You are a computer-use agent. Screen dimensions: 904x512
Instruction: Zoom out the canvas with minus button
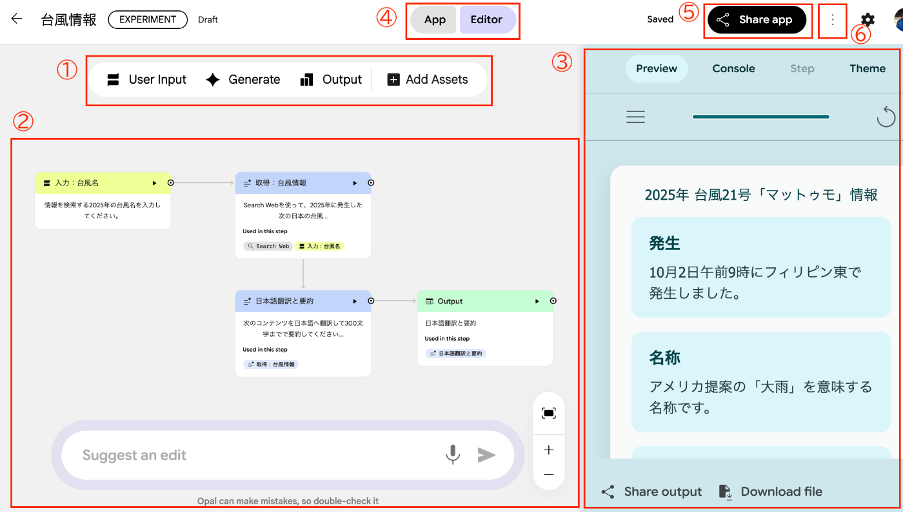pyautogui.click(x=548, y=474)
